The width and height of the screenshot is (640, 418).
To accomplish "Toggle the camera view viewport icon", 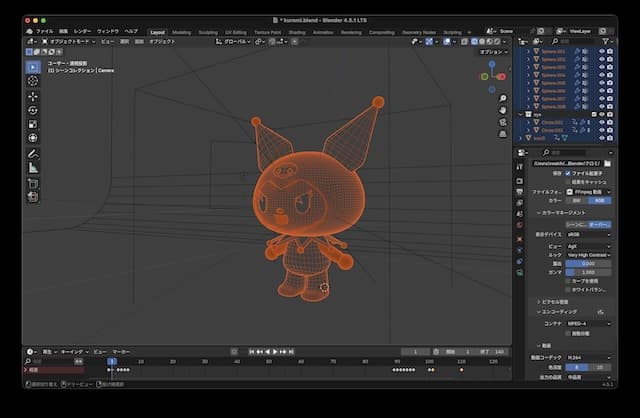I will (x=503, y=122).
